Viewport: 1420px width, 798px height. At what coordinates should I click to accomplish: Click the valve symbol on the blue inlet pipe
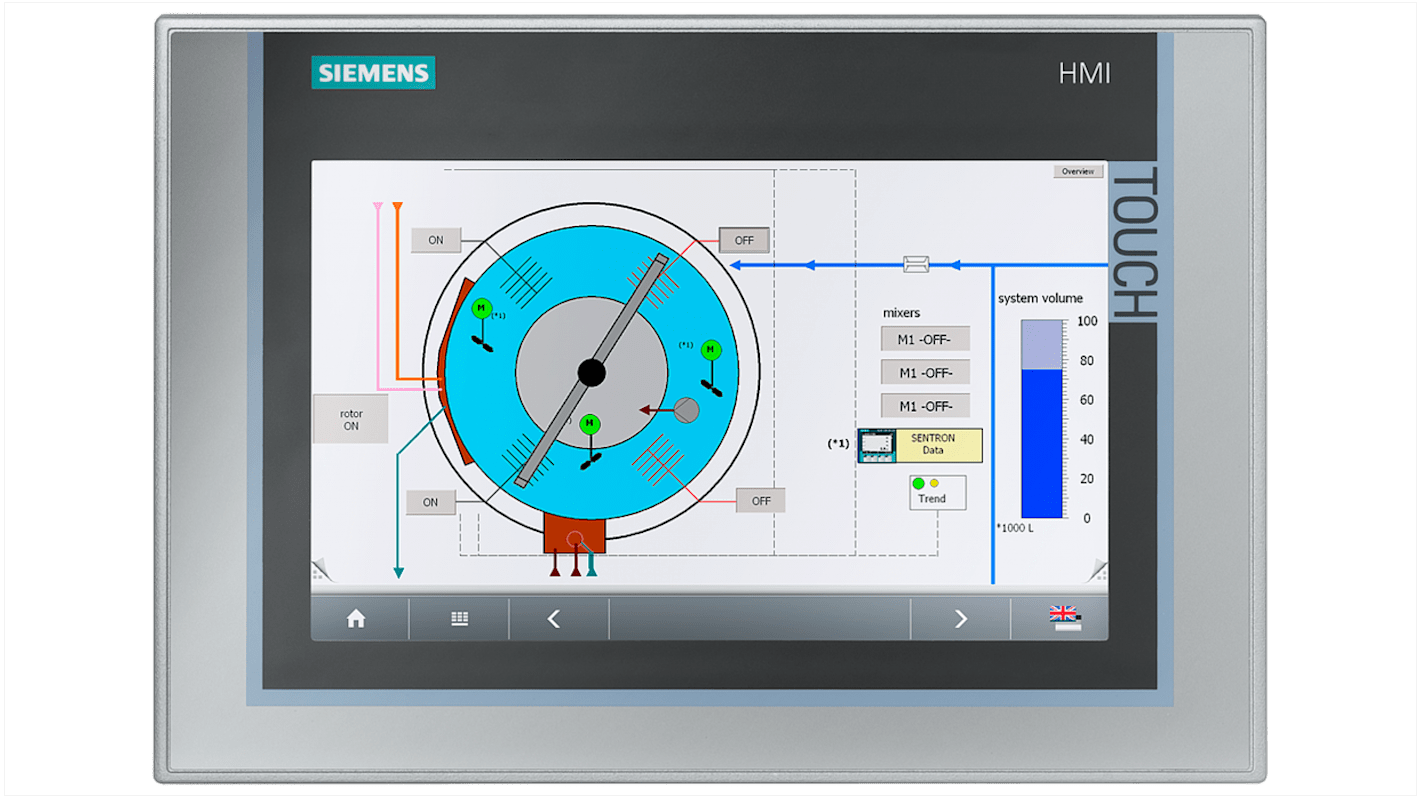pyautogui.click(x=915, y=265)
